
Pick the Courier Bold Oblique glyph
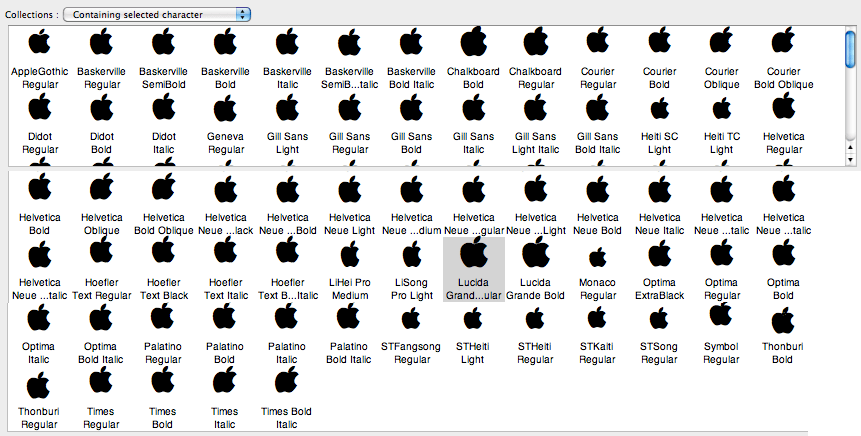(x=784, y=41)
